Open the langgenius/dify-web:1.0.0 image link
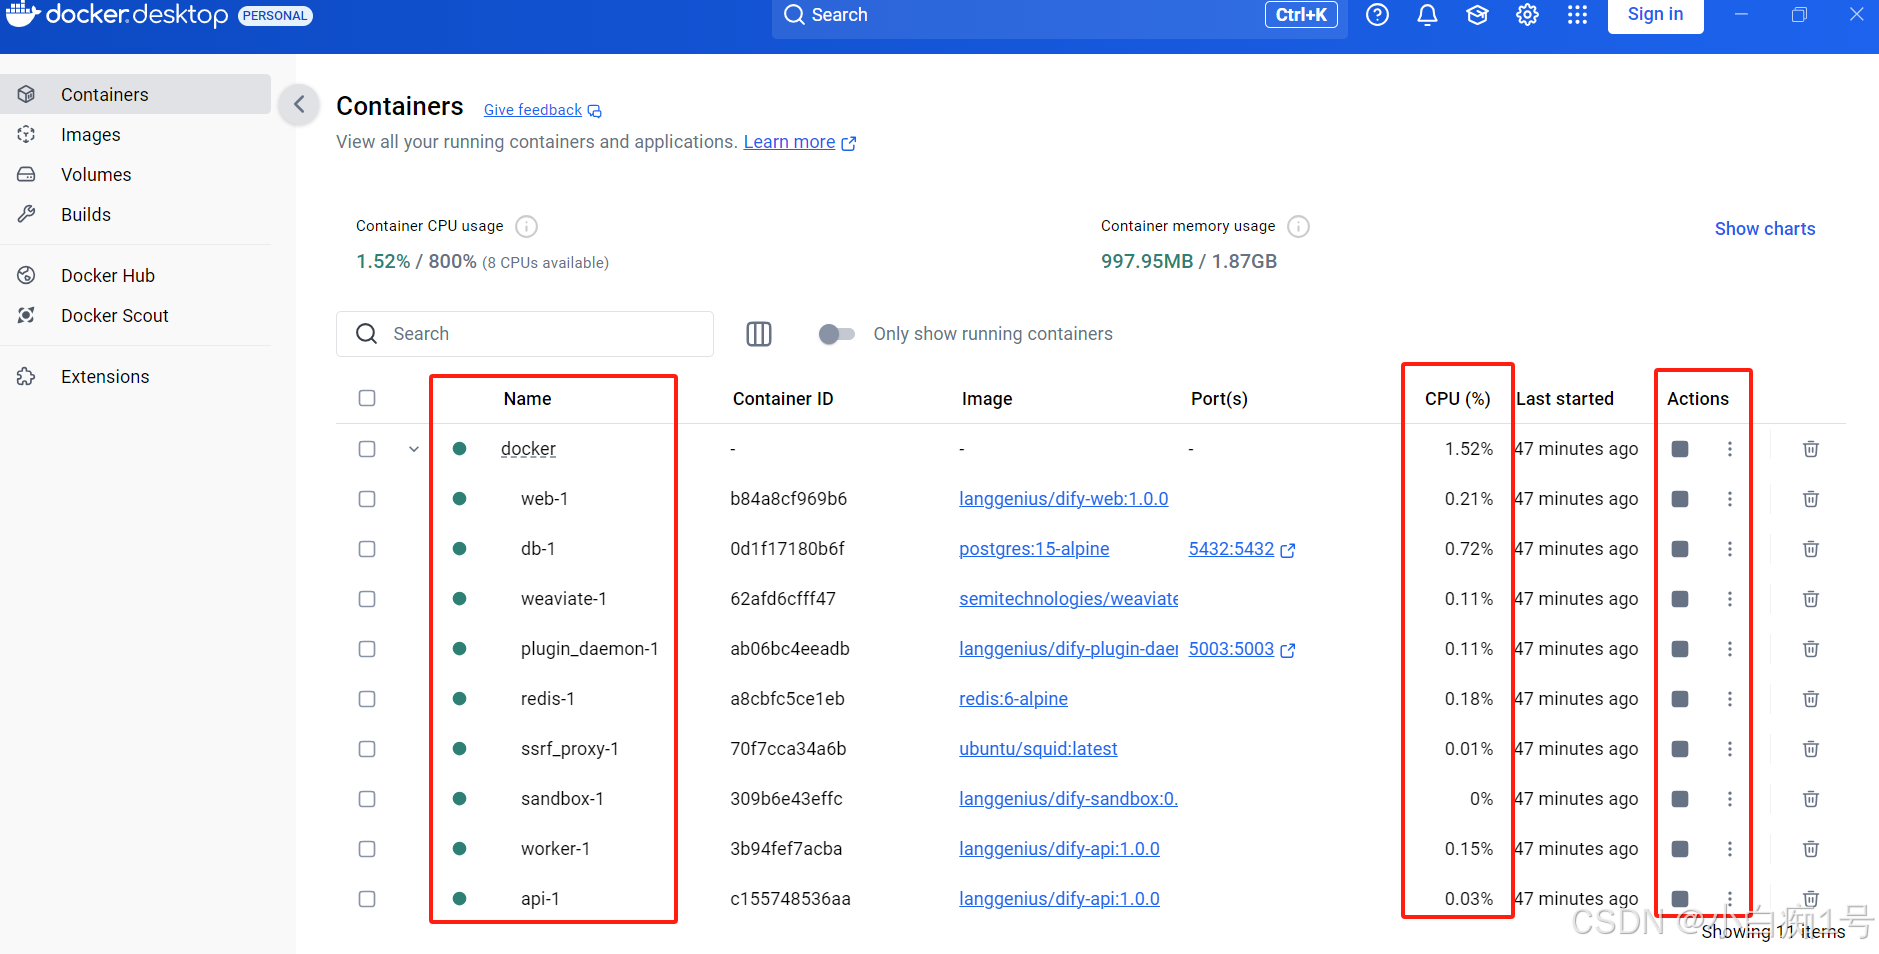Screen dimensions: 1879x954 [x=1063, y=499]
